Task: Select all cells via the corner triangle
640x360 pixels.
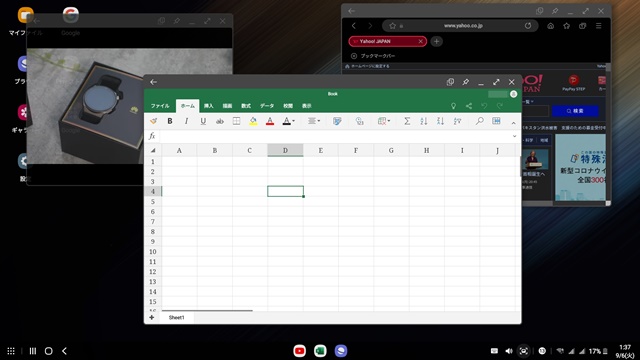Action: click(153, 151)
